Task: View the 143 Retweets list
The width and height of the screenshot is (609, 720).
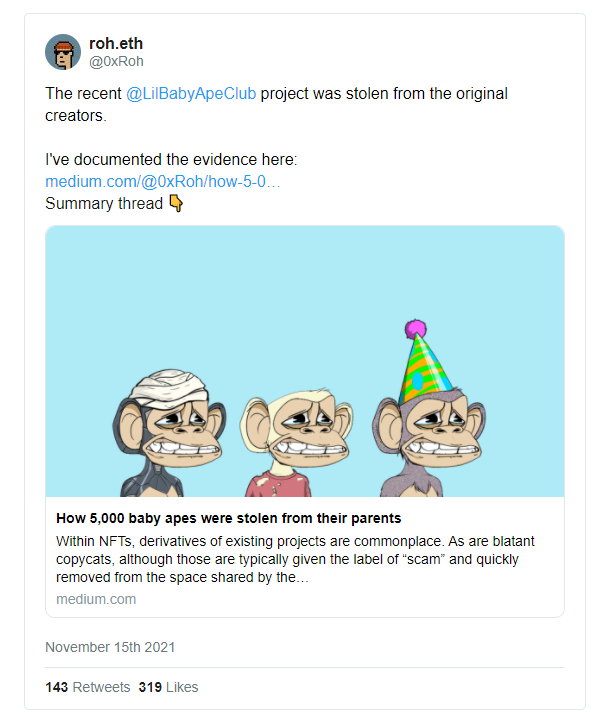Action: point(88,687)
